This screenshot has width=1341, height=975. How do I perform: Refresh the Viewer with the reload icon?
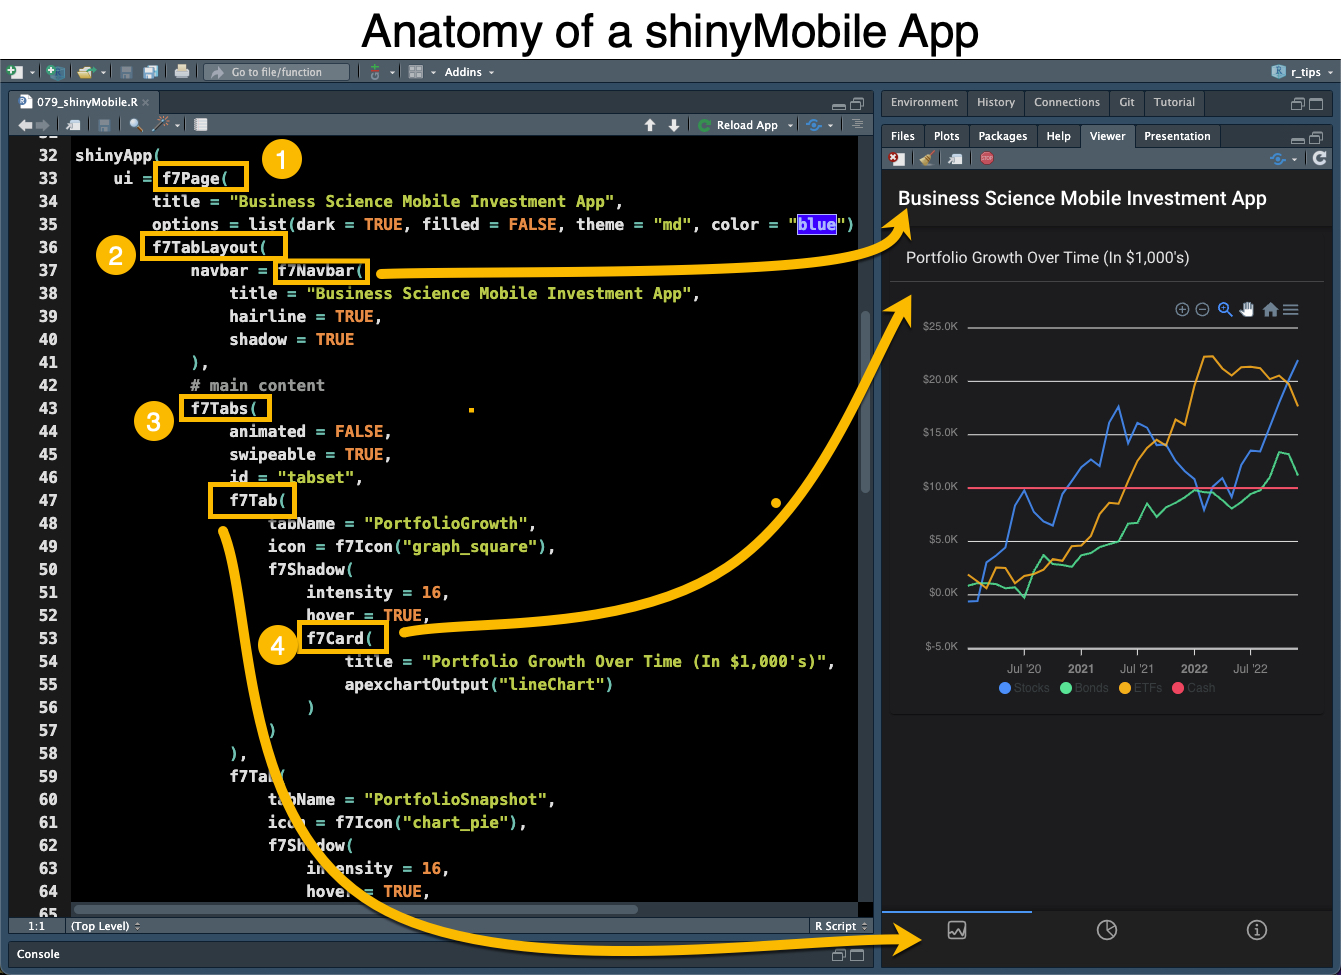click(x=1320, y=158)
